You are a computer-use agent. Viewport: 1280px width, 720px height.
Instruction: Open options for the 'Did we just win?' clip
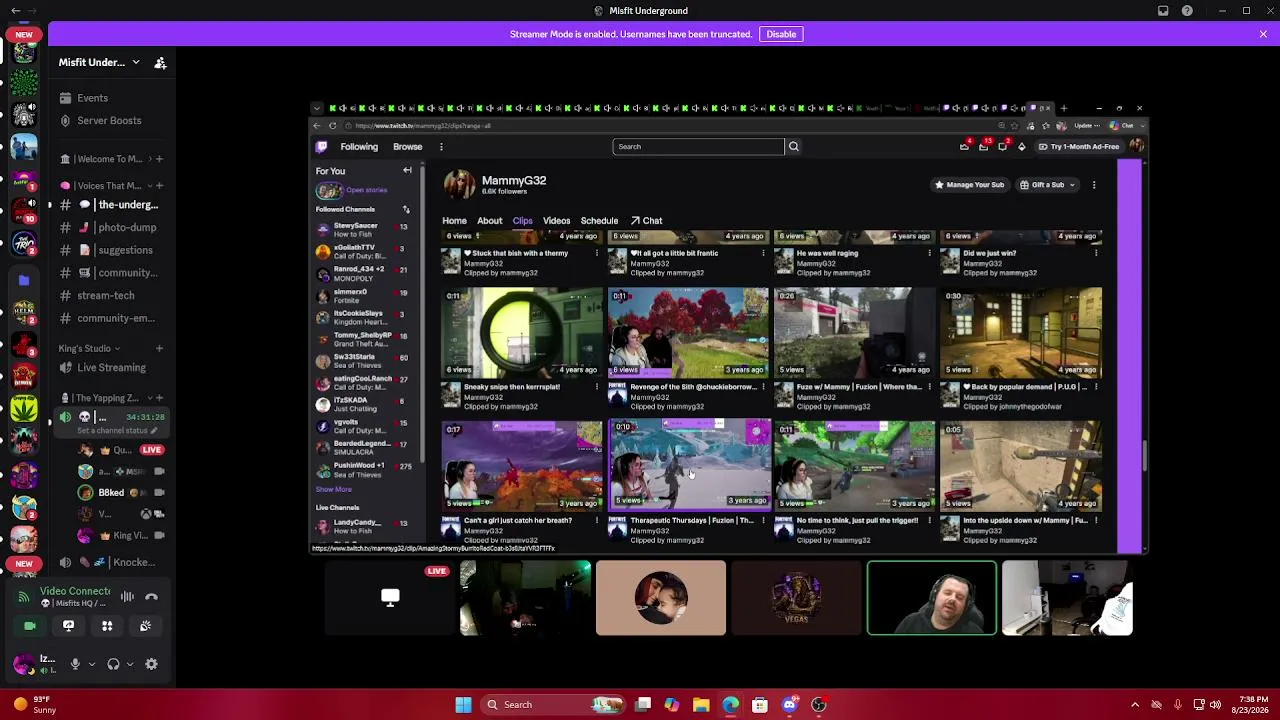tap(1096, 254)
